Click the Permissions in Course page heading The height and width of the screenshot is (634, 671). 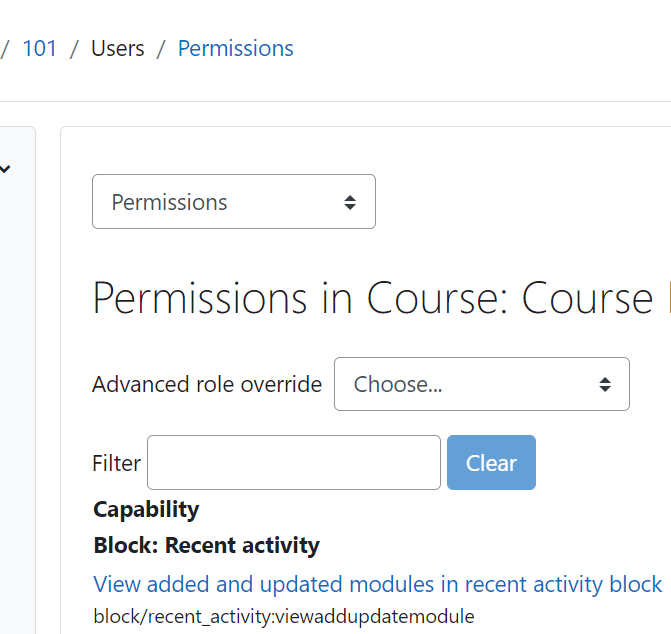point(382,298)
